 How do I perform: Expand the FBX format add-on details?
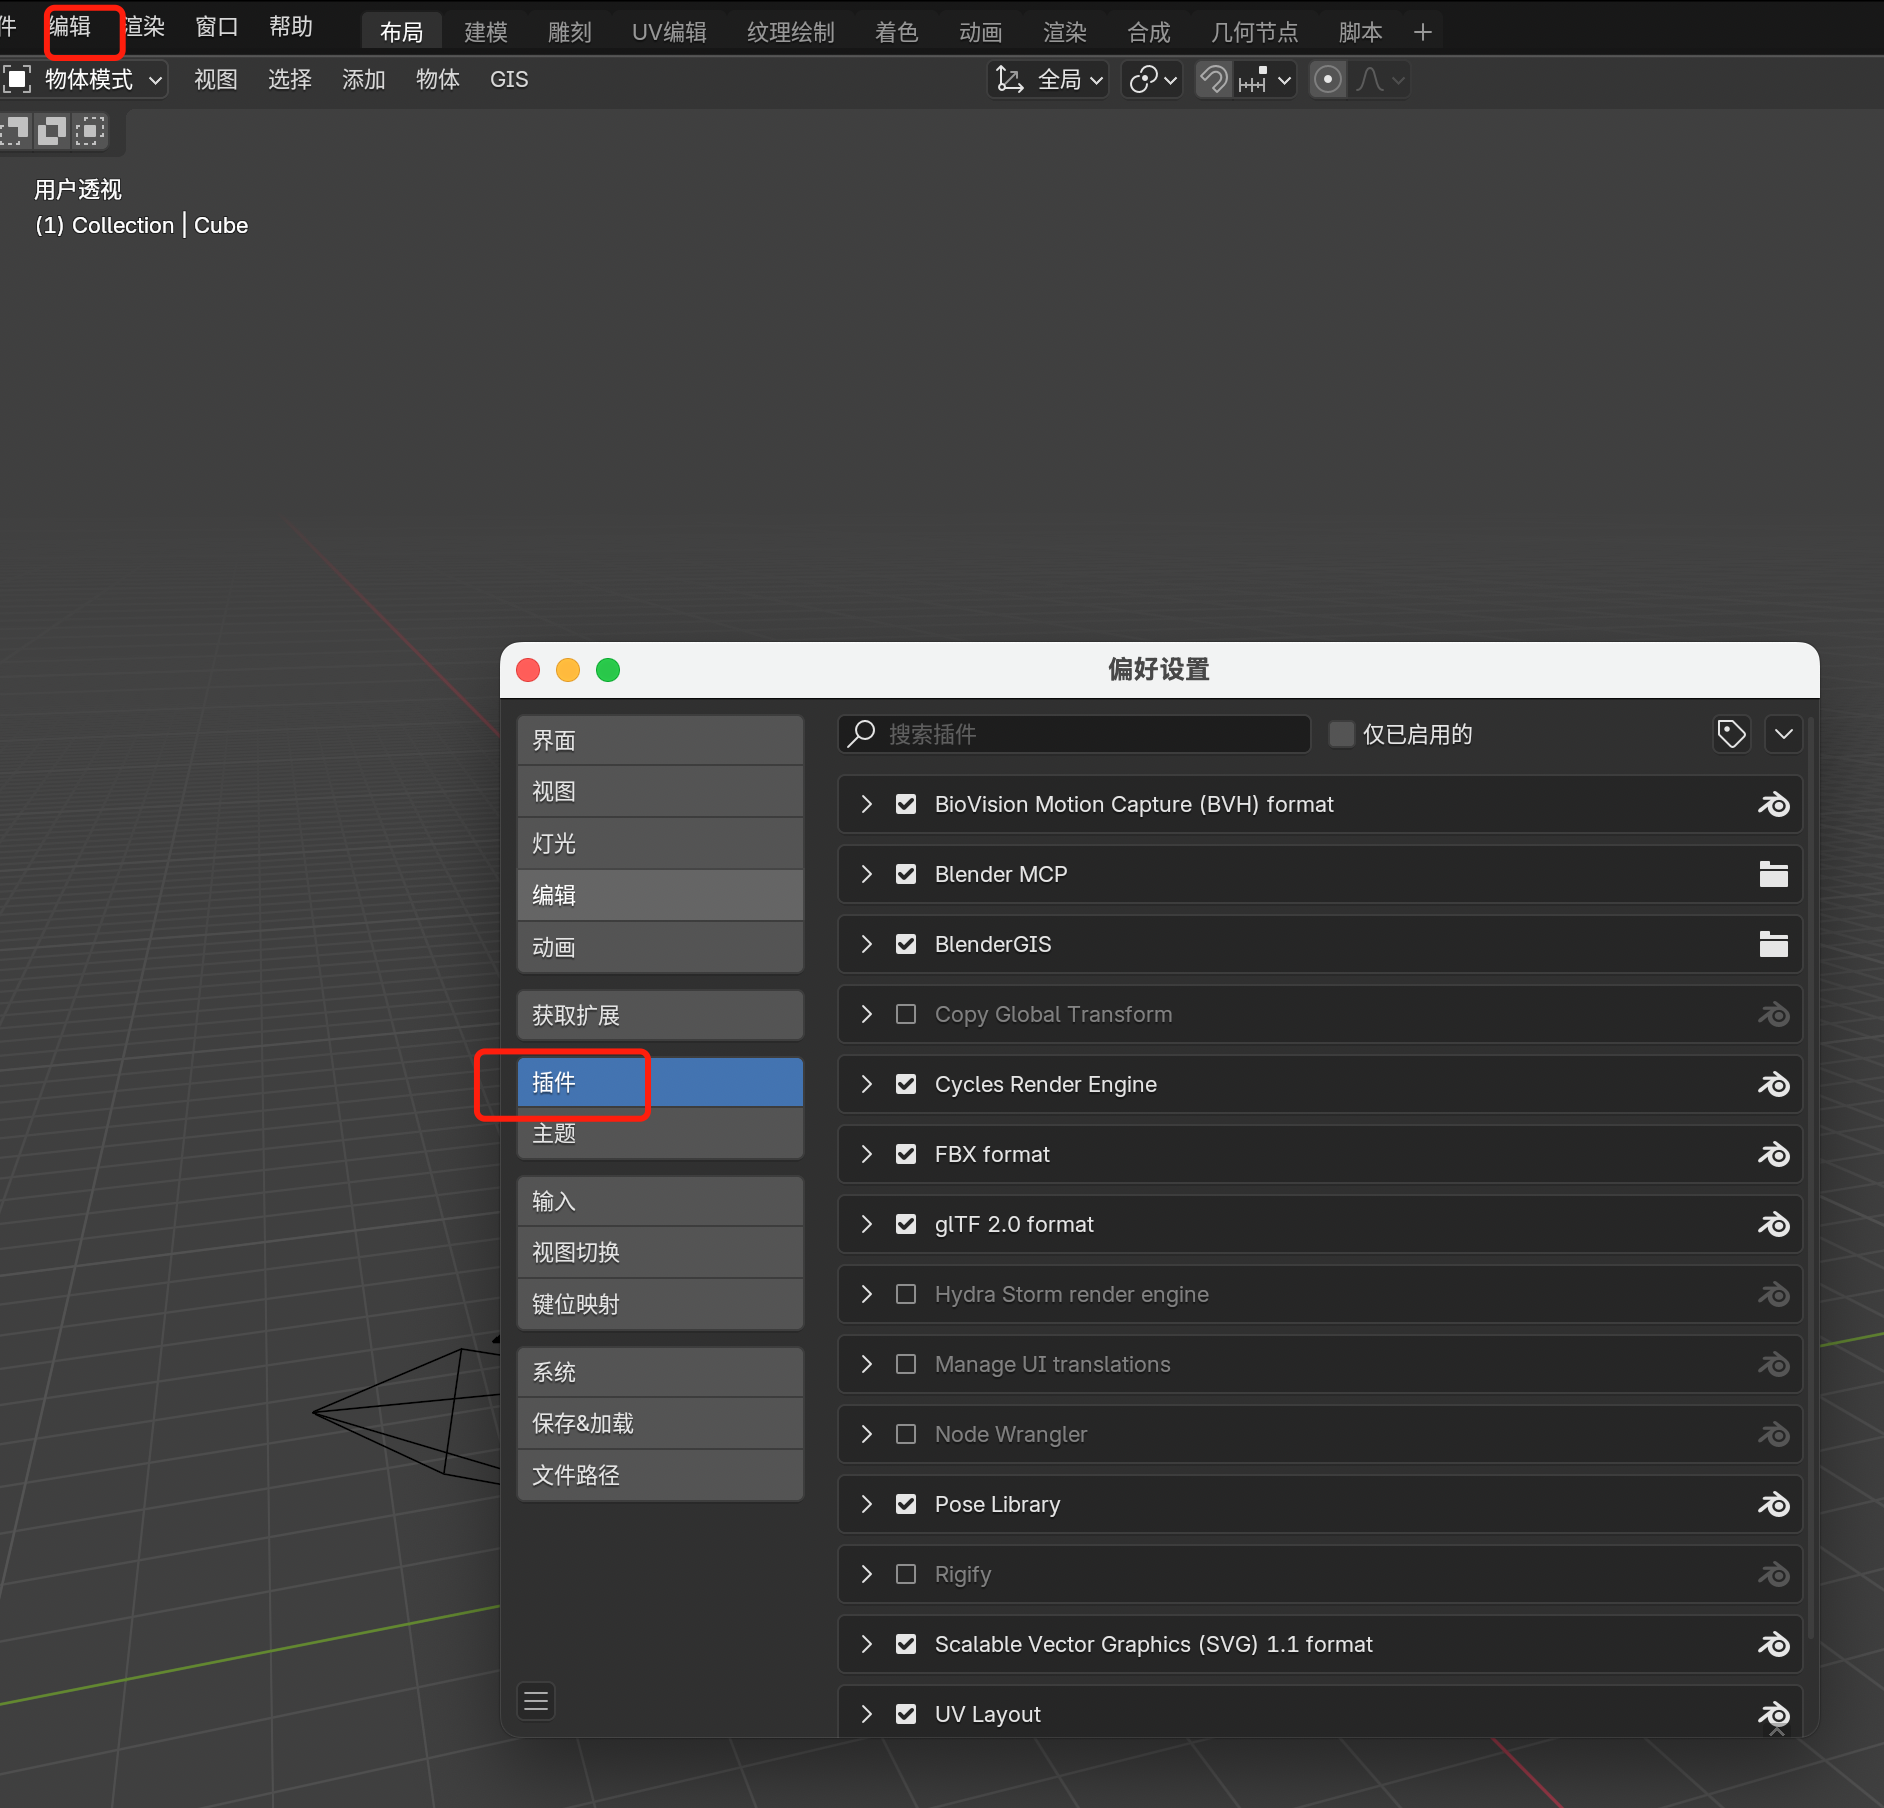[867, 1154]
